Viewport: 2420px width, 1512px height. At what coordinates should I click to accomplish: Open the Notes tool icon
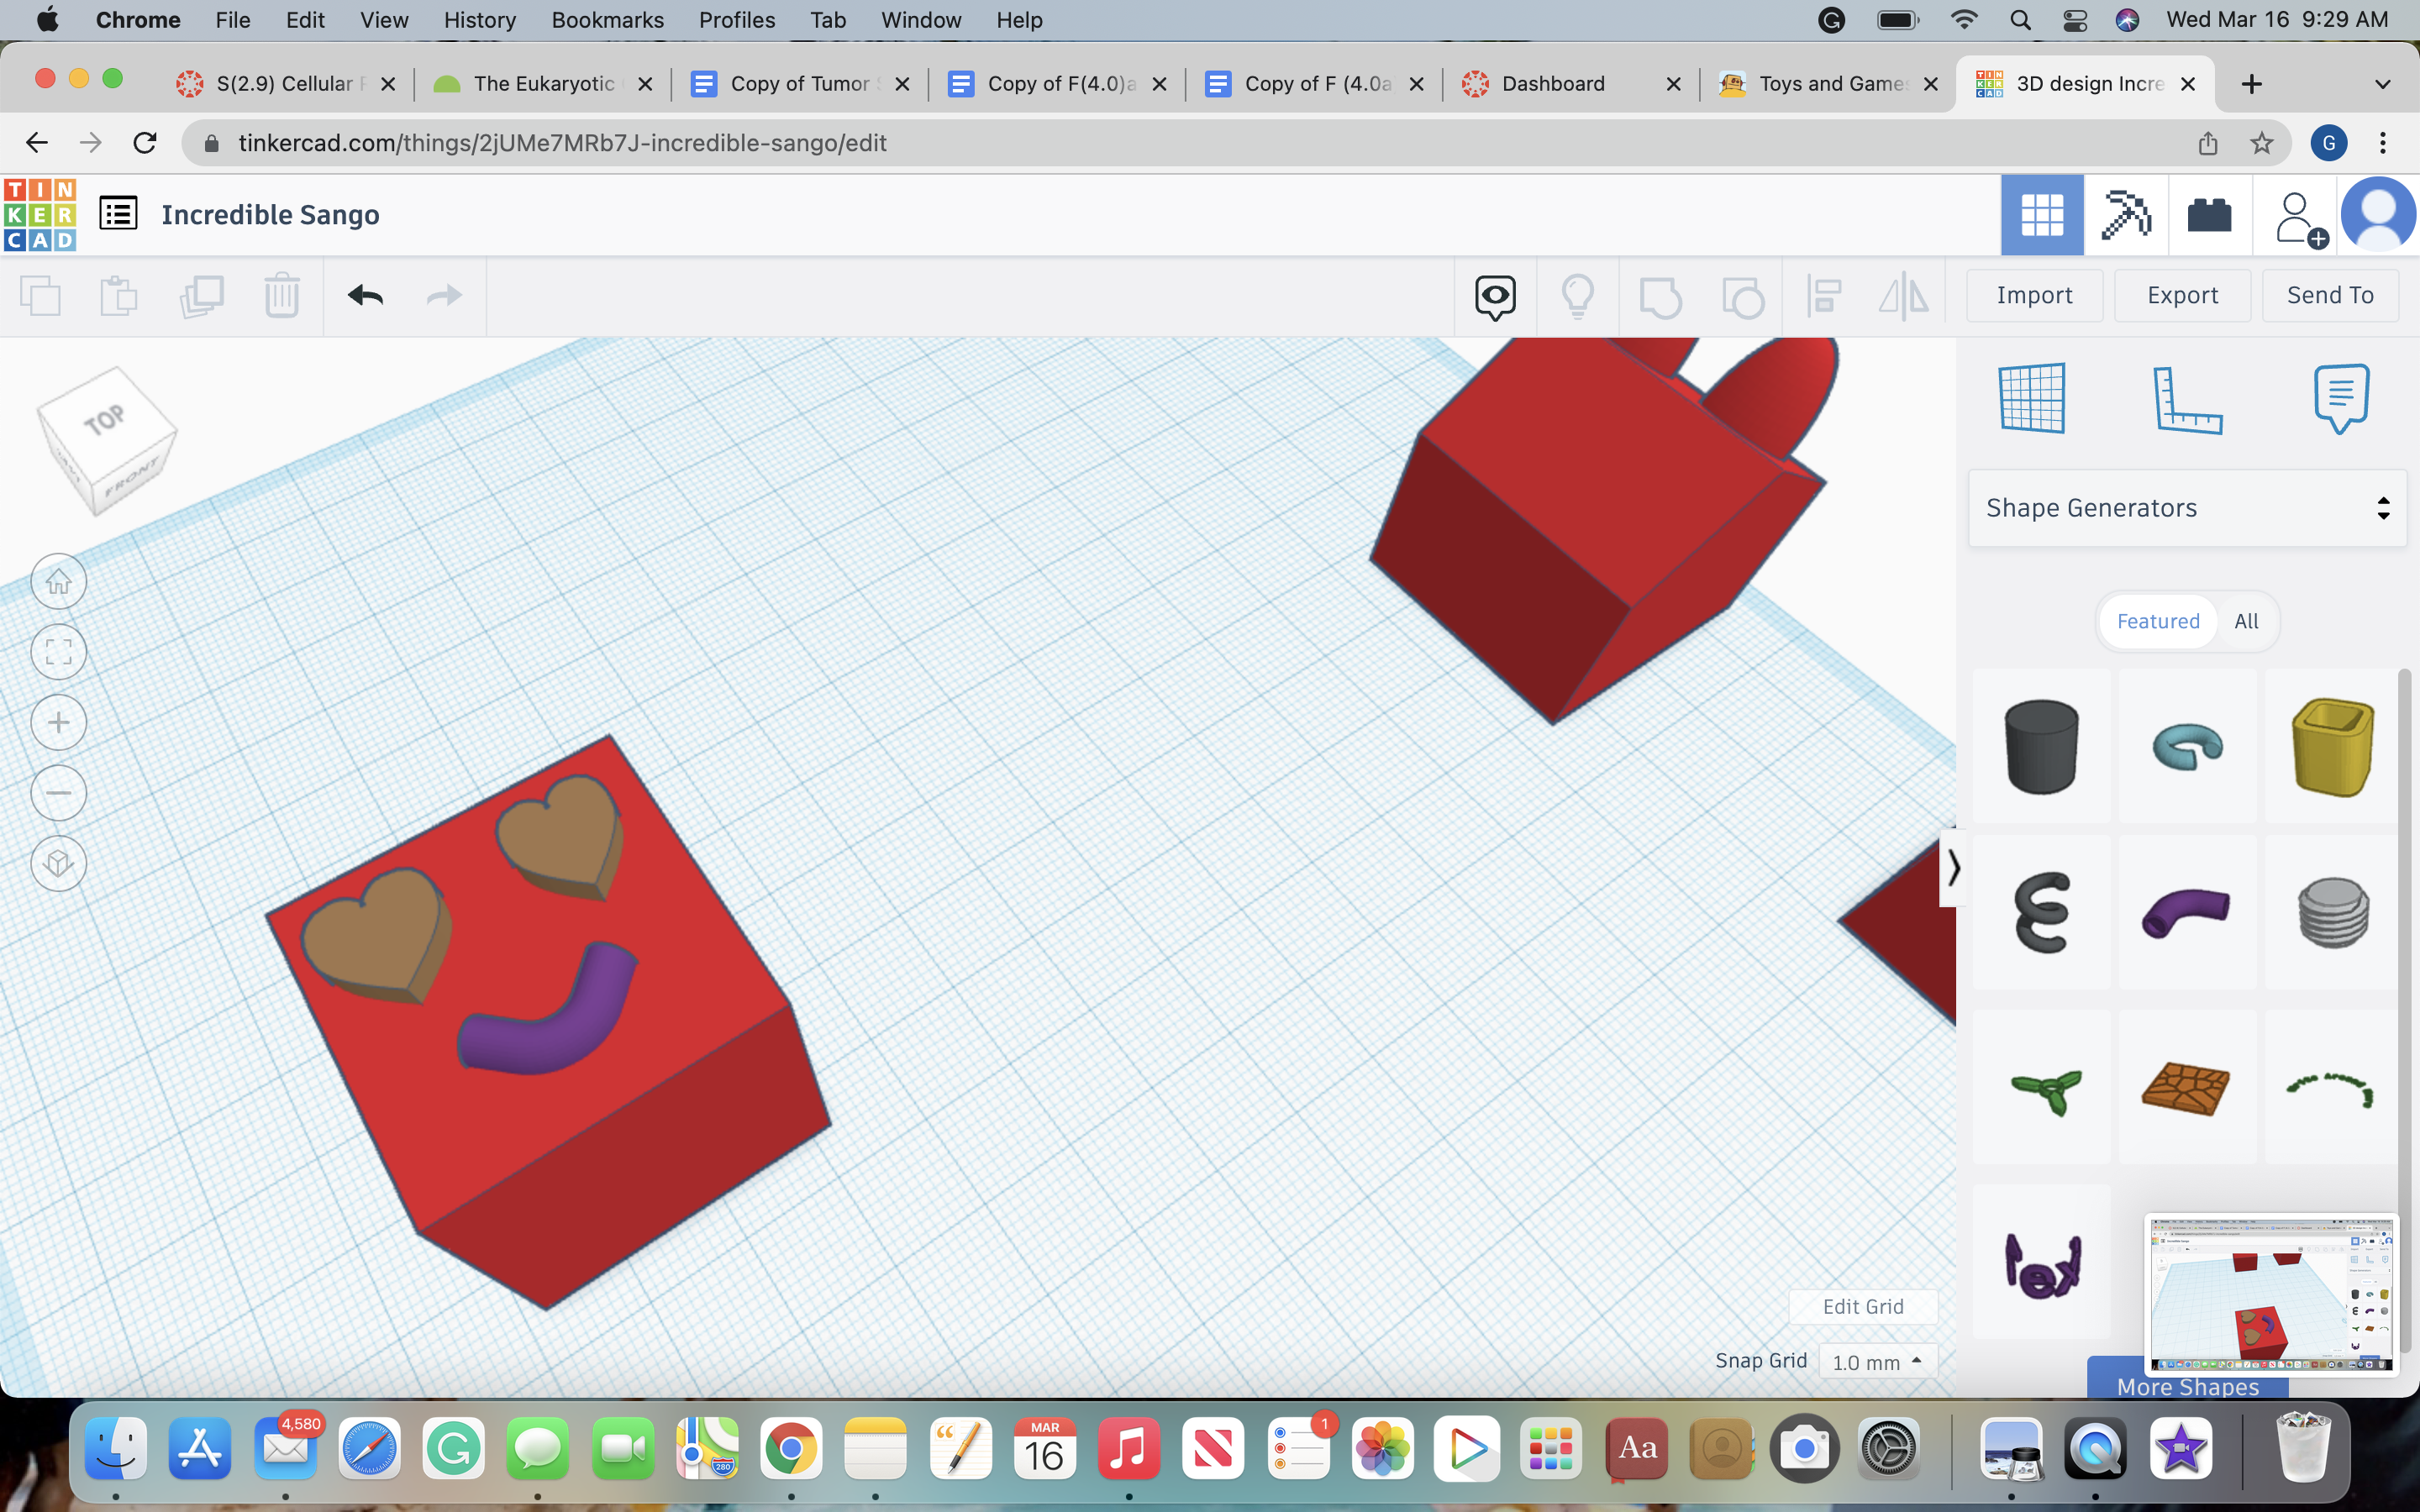[2340, 398]
